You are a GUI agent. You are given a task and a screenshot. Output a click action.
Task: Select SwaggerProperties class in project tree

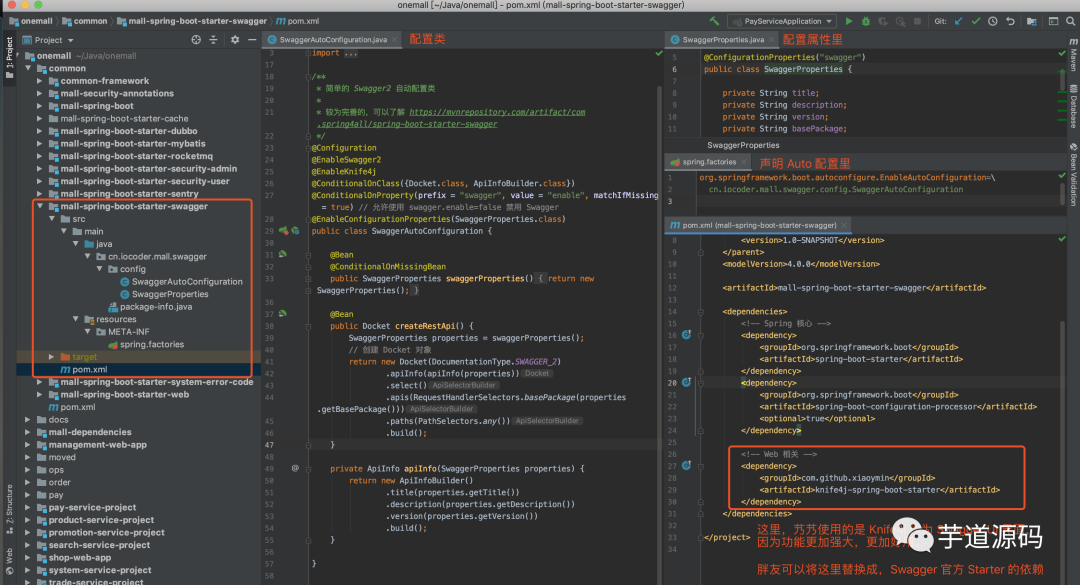pos(164,294)
